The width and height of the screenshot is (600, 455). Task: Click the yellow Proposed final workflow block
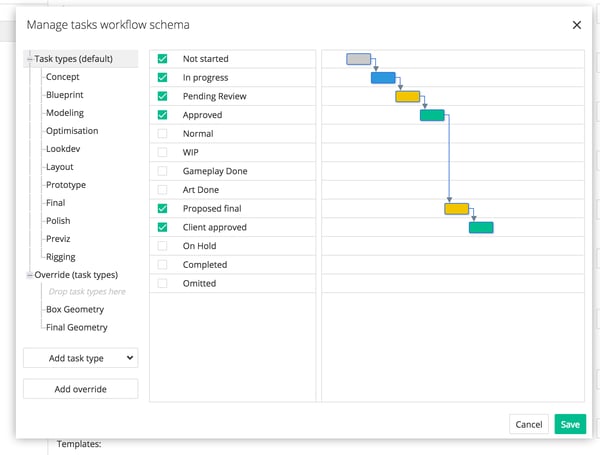(456, 209)
